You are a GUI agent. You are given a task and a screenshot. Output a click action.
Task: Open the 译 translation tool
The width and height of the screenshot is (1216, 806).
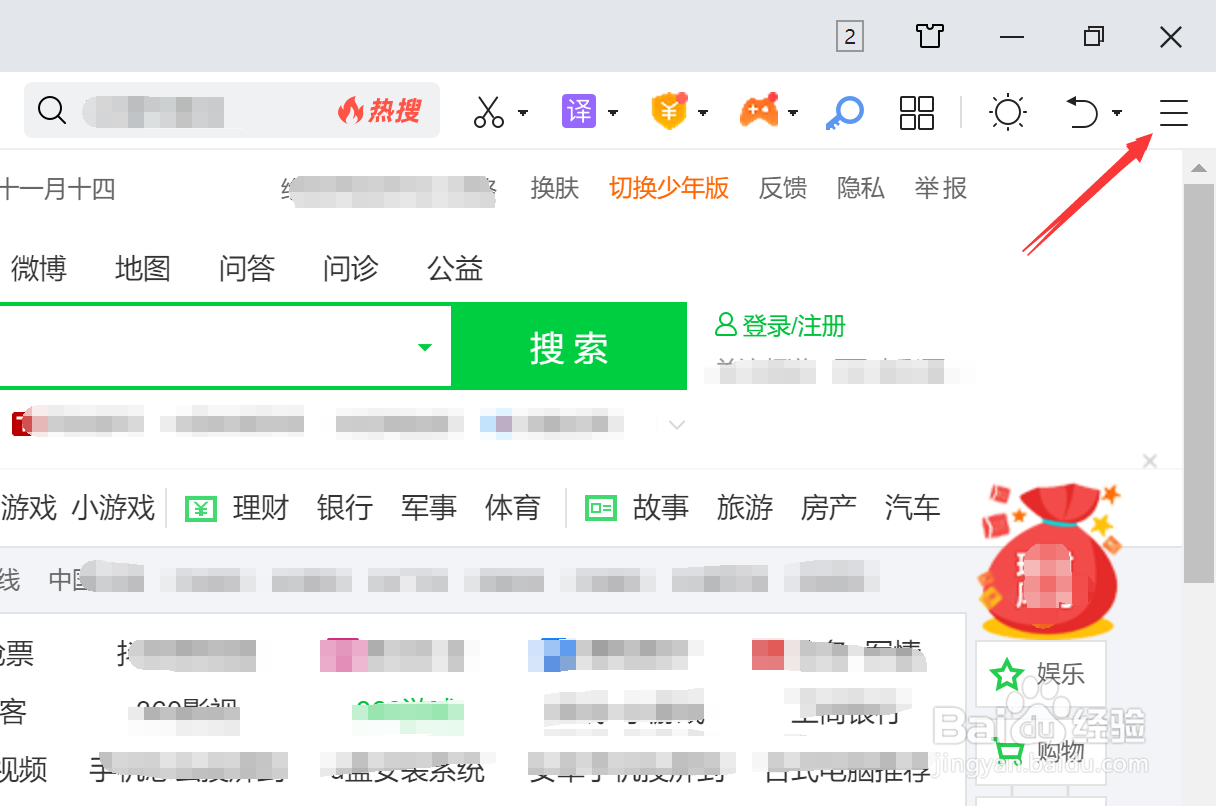click(581, 112)
